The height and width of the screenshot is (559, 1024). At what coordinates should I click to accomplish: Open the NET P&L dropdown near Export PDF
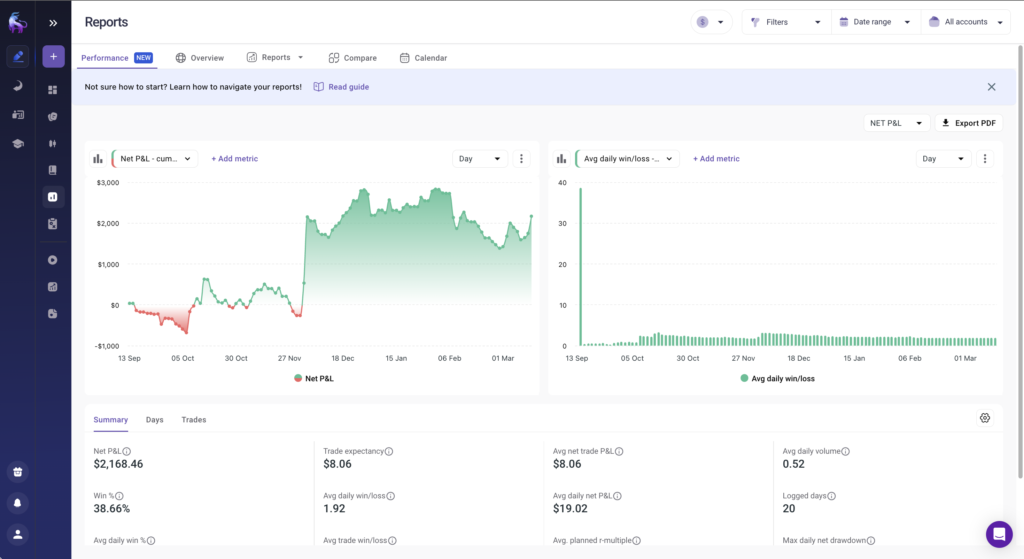[x=896, y=123]
